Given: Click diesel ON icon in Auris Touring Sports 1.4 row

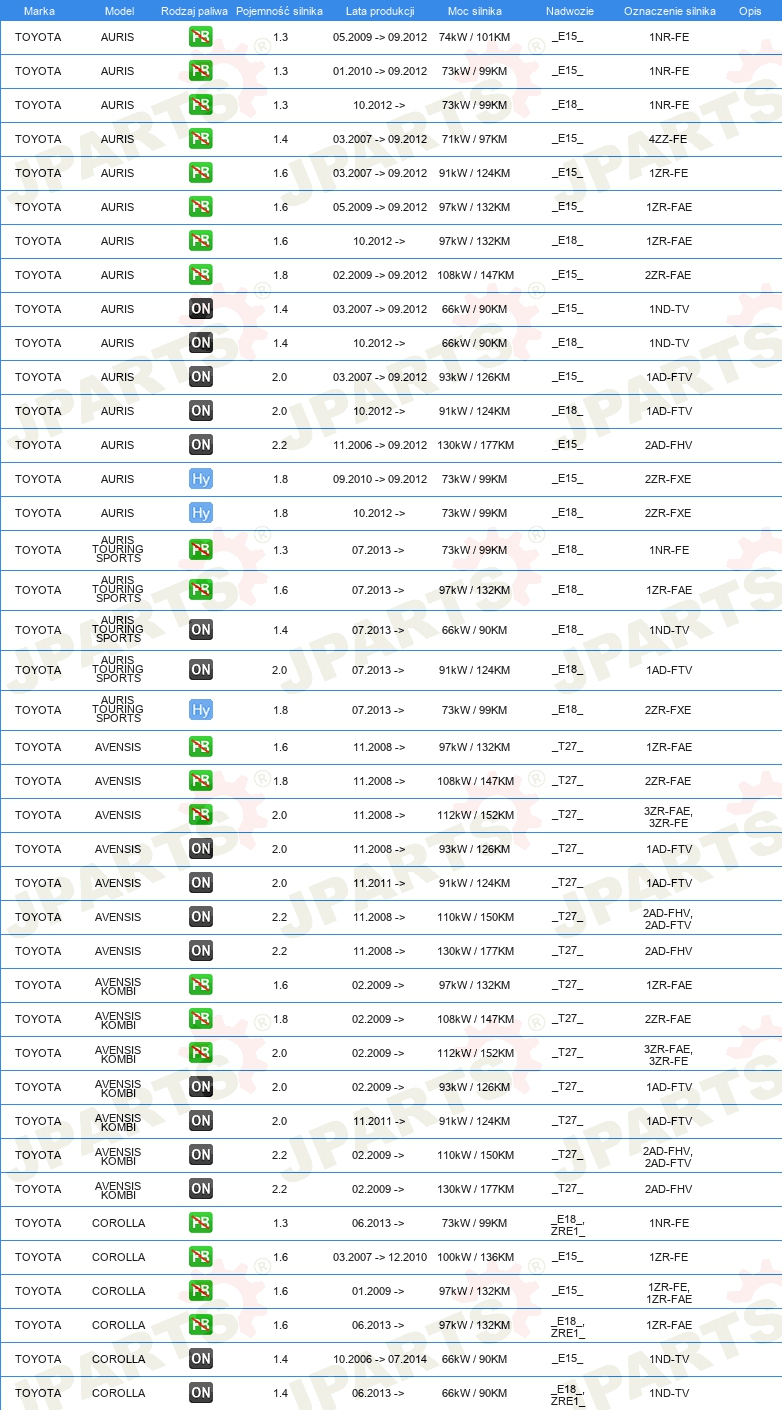Looking at the screenshot, I should click(x=200, y=630).
